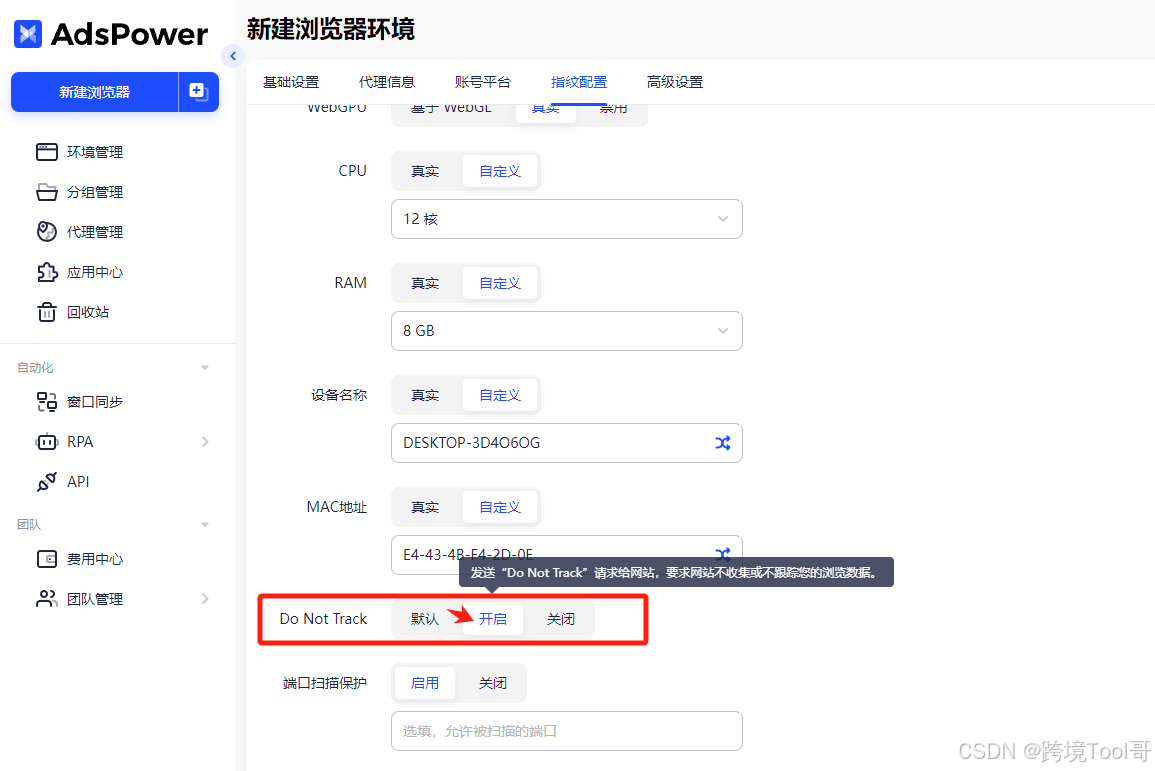Open the RAM dropdown showing 8 GB
This screenshot has width=1155, height=771.
click(566, 331)
